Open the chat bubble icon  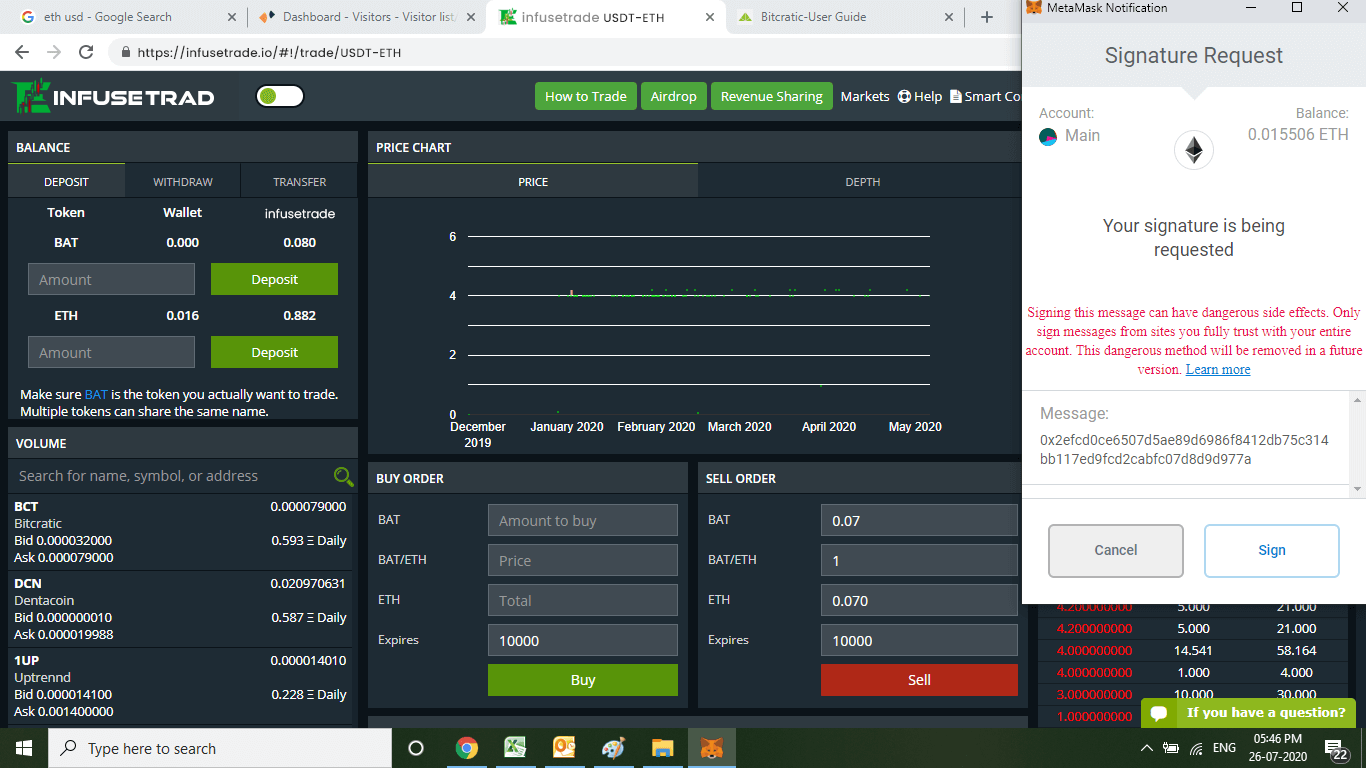pos(1160,713)
